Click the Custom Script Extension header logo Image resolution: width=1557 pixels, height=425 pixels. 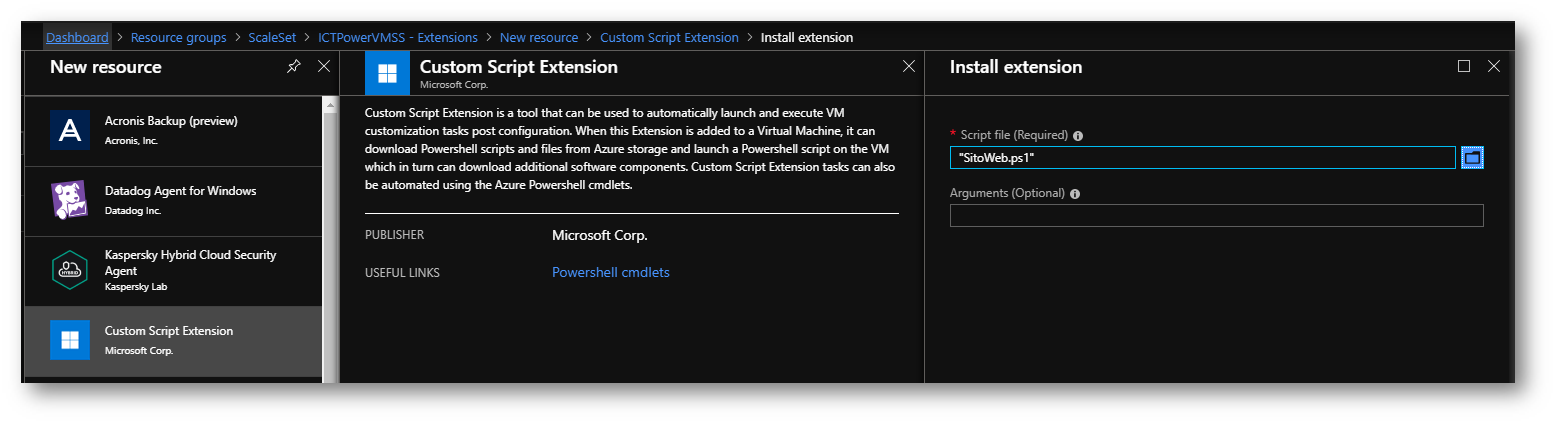(x=386, y=74)
